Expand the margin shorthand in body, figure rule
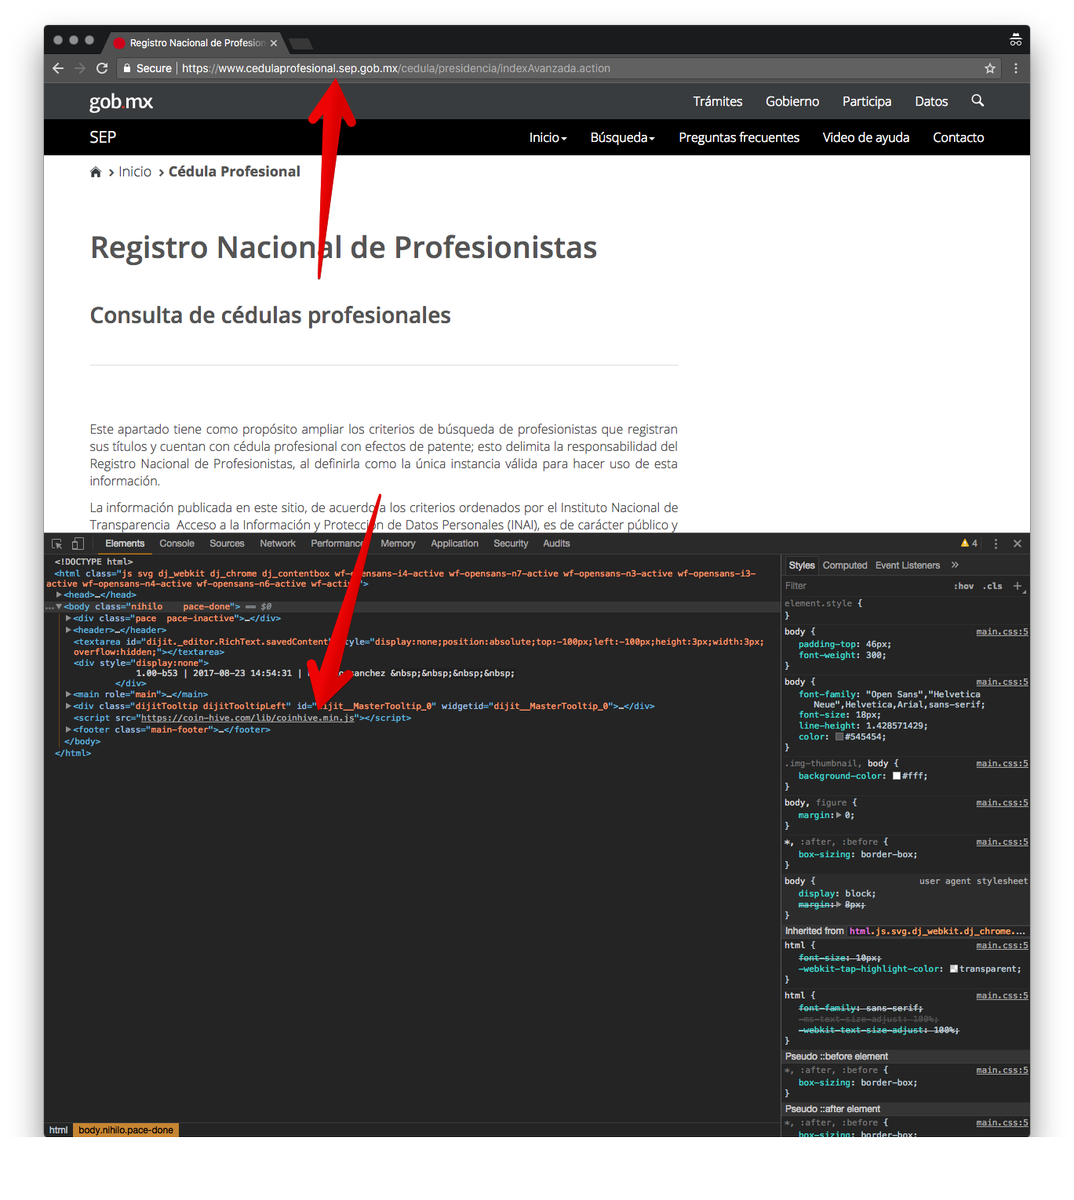1074x1200 pixels. [839, 815]
